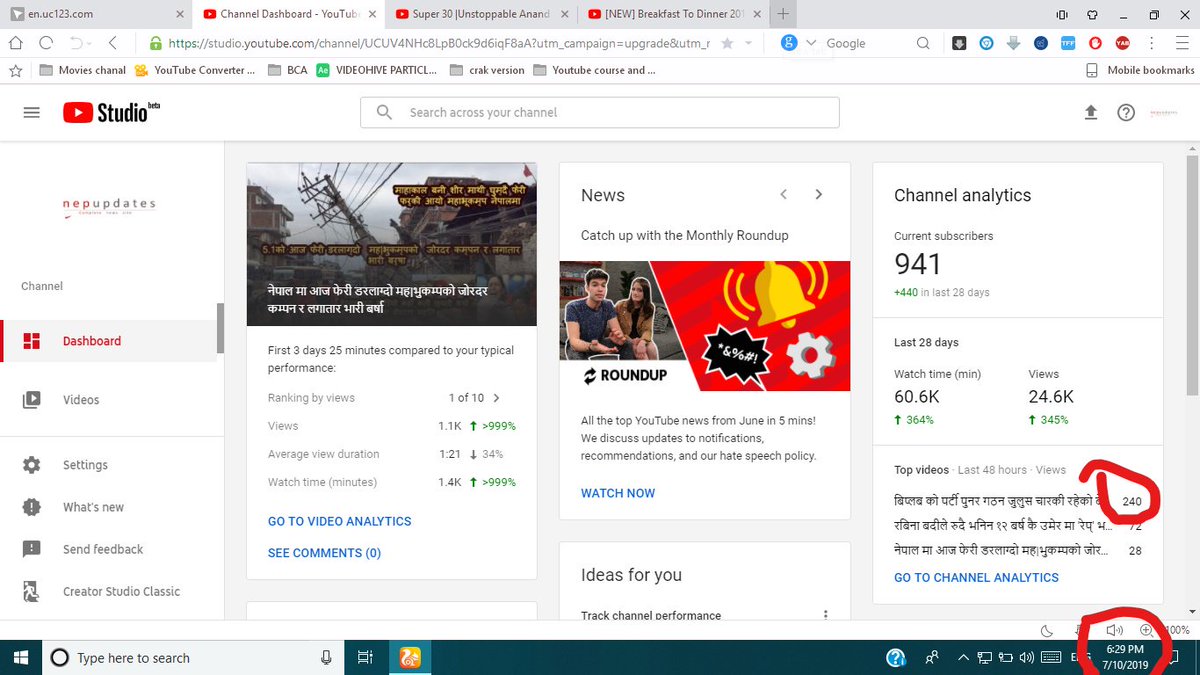
Task: Open Send feedback in the sidebar
Action: click(108, 549)
